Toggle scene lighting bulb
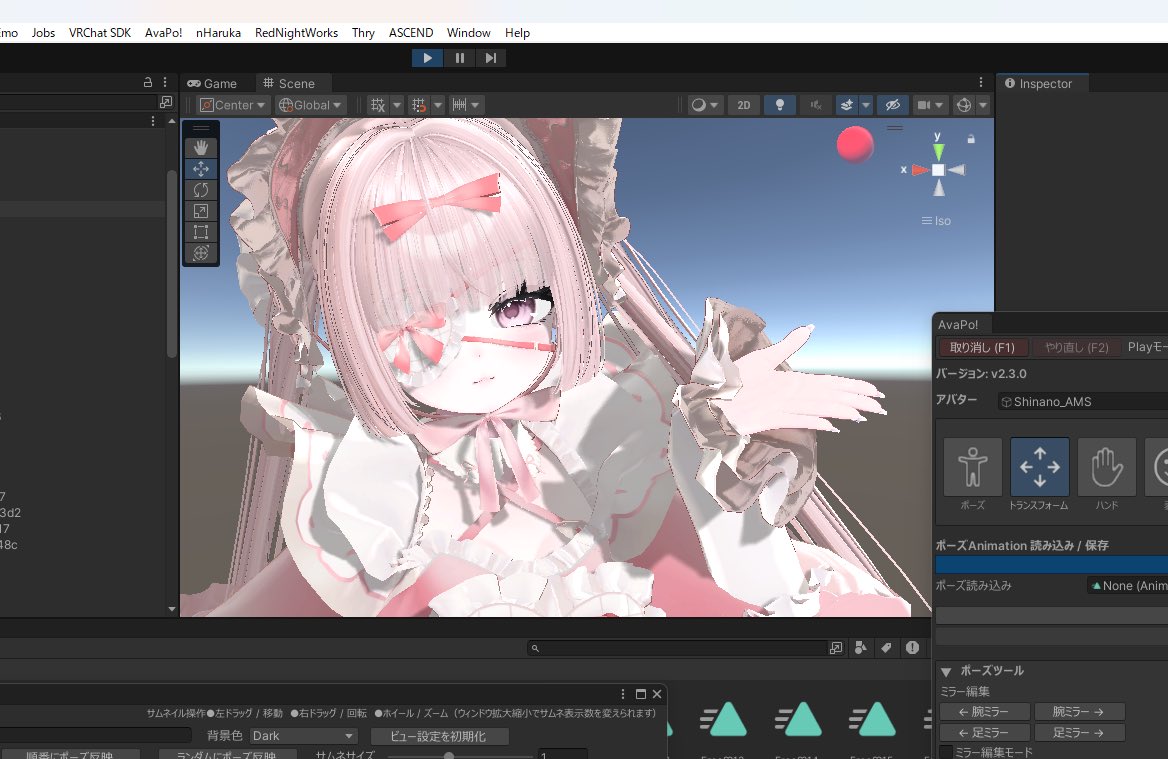This screenshot has width=1168, height=759. pos(780,105)
